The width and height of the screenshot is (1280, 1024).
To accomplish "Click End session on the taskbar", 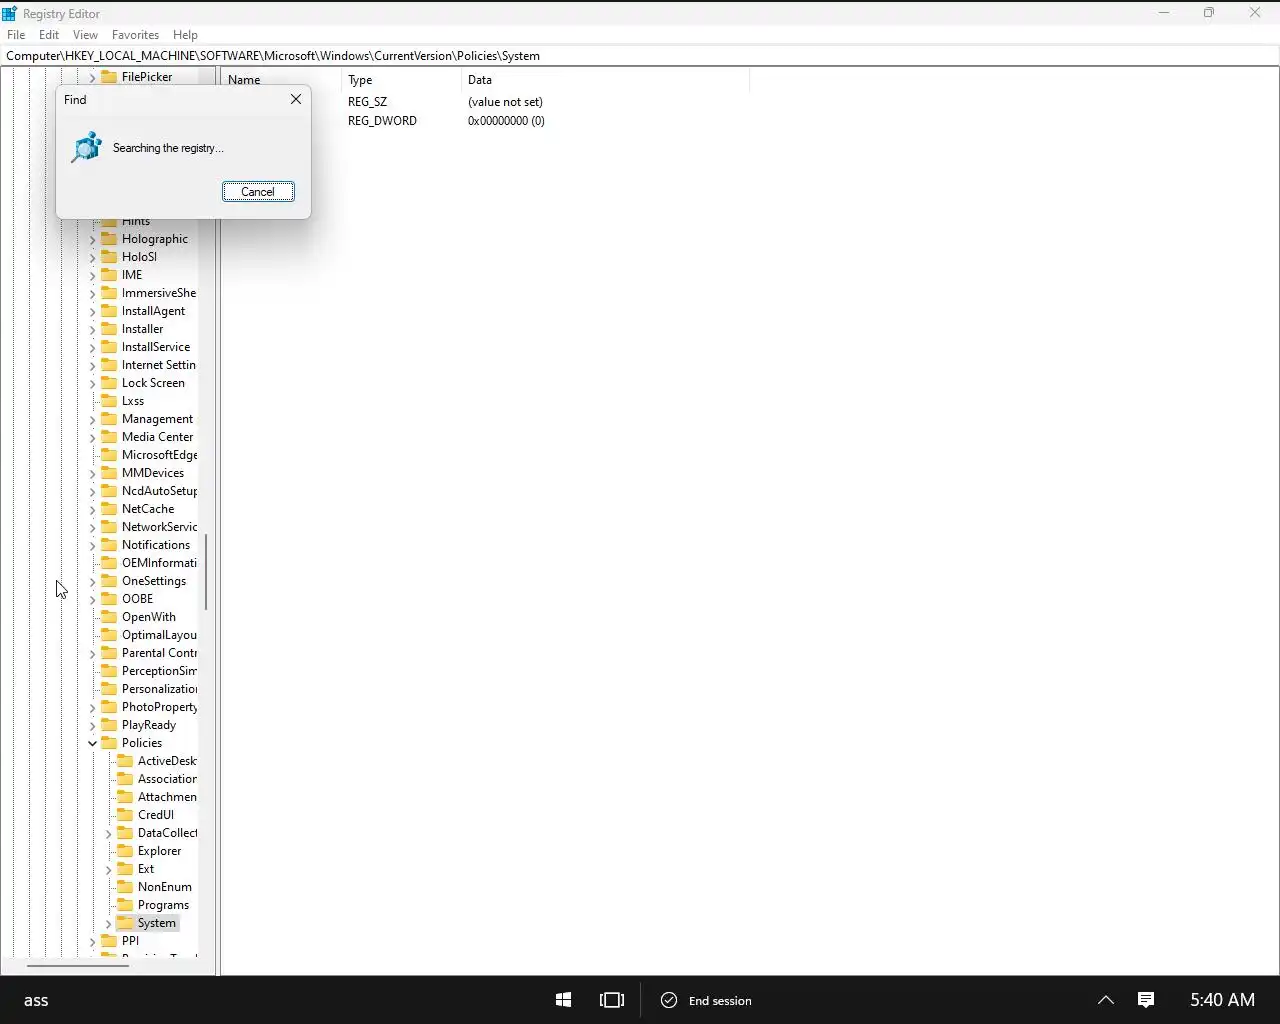I will pos(707,1000).
